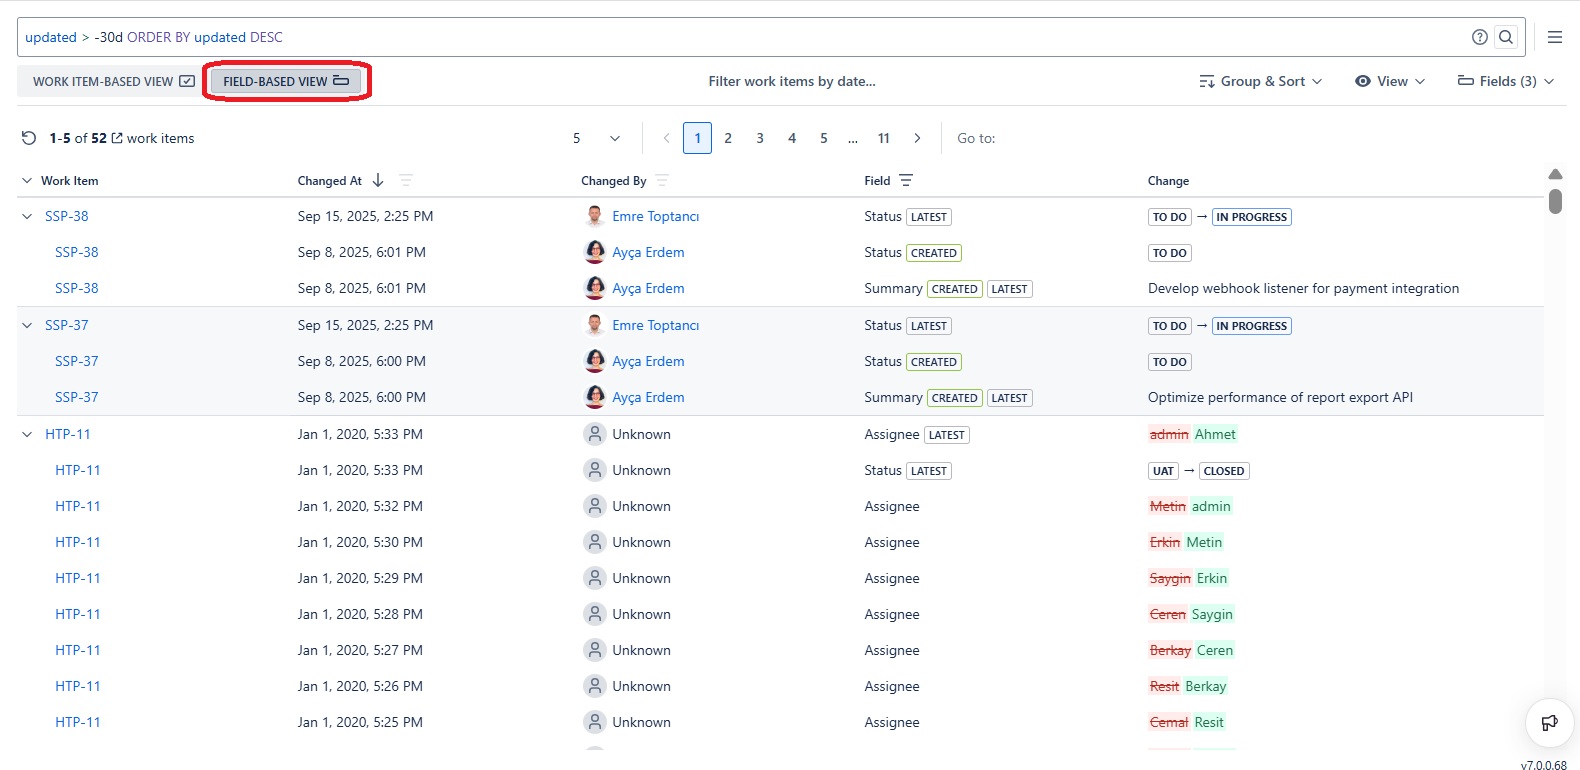Open the external link icon next to 52

click(117, 138)
